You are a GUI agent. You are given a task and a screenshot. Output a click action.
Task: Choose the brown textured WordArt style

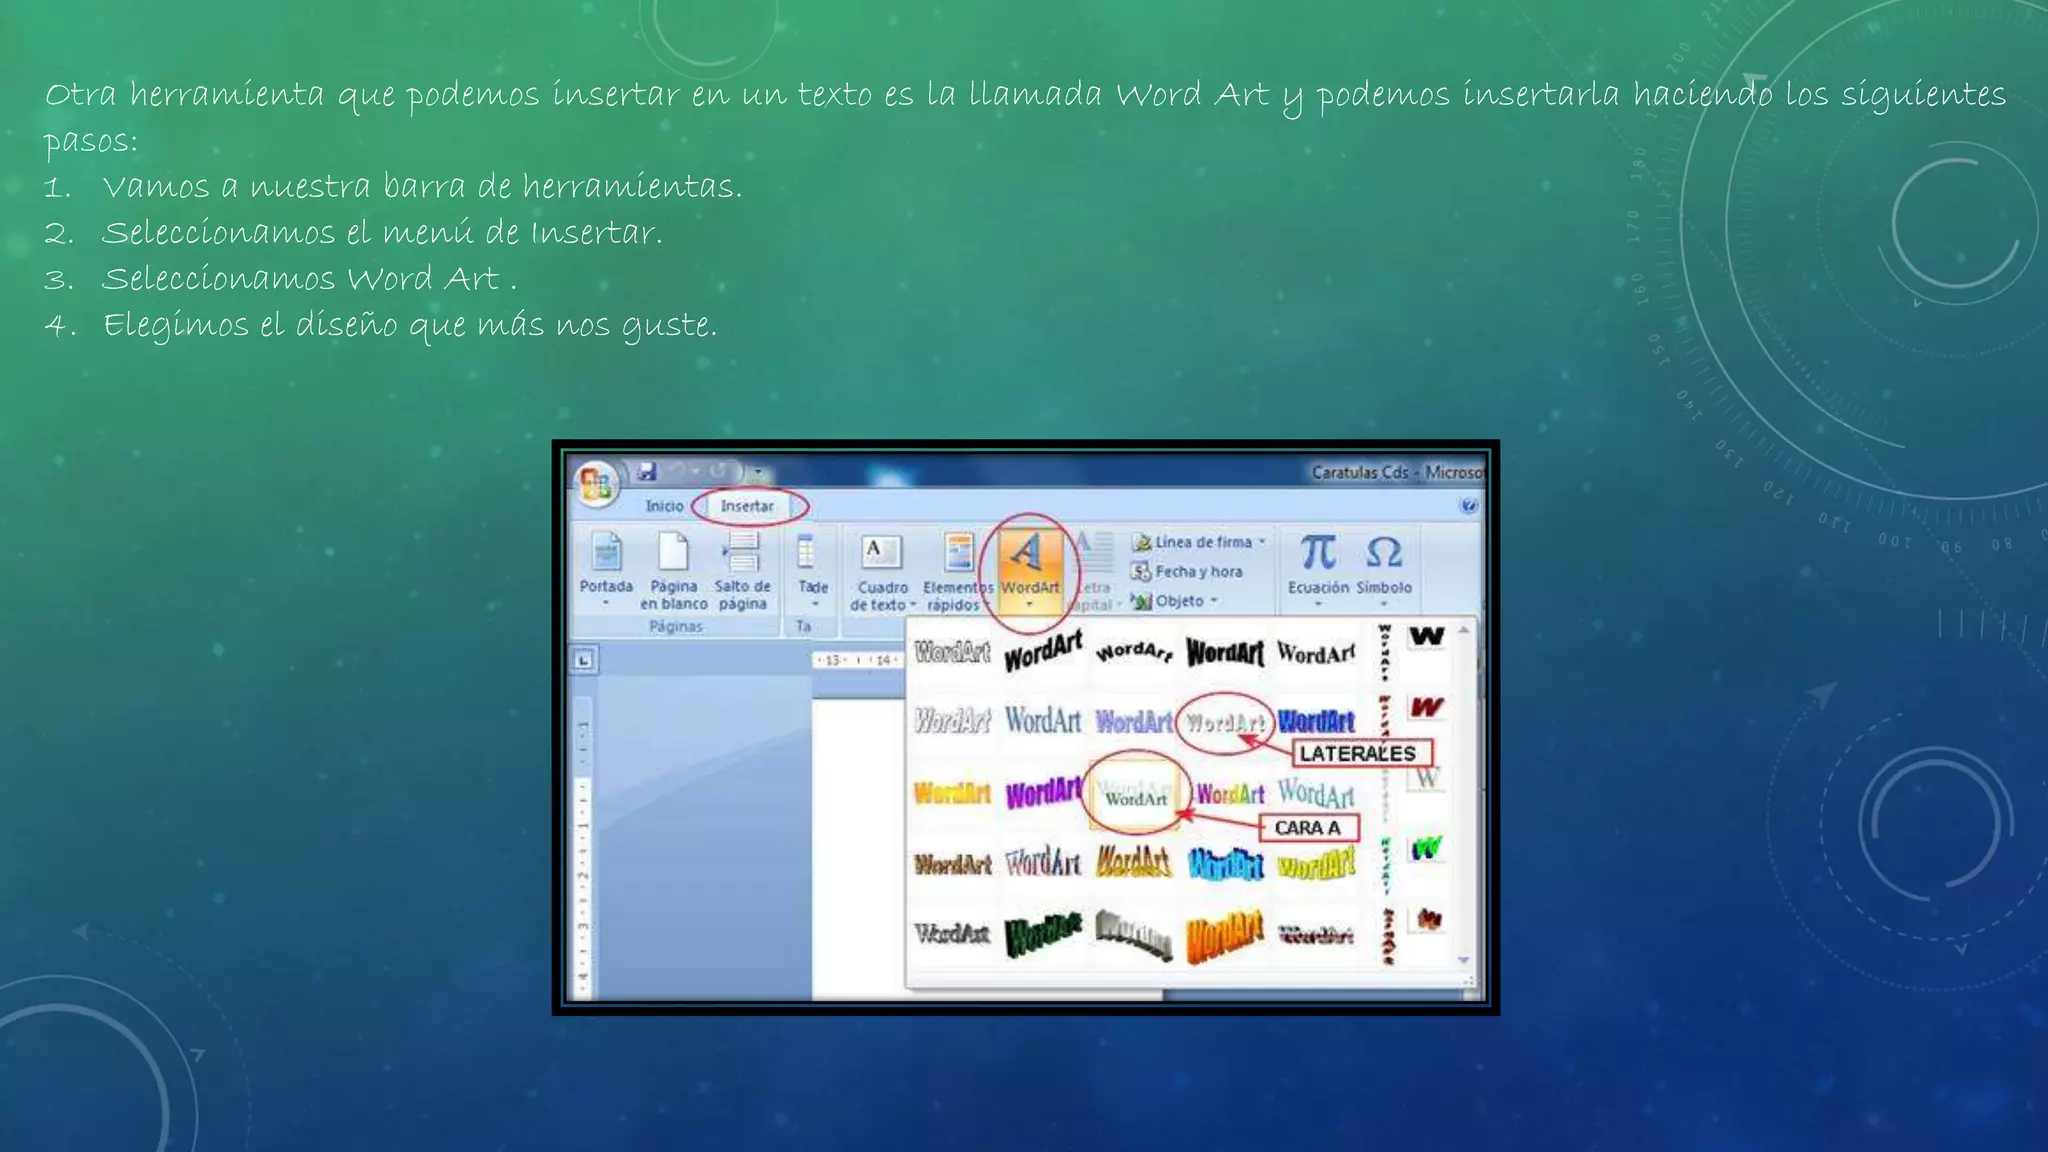point(952,864)
